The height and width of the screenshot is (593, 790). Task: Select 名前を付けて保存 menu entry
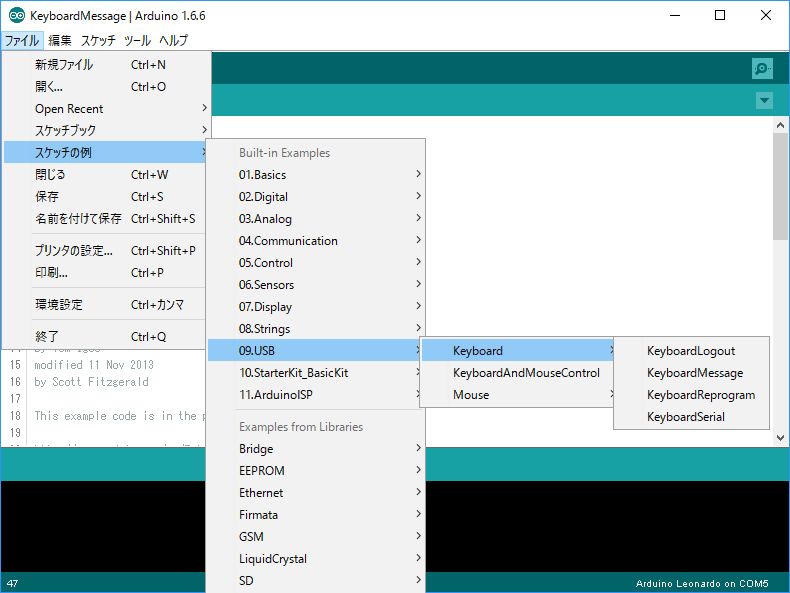(78, 219)
